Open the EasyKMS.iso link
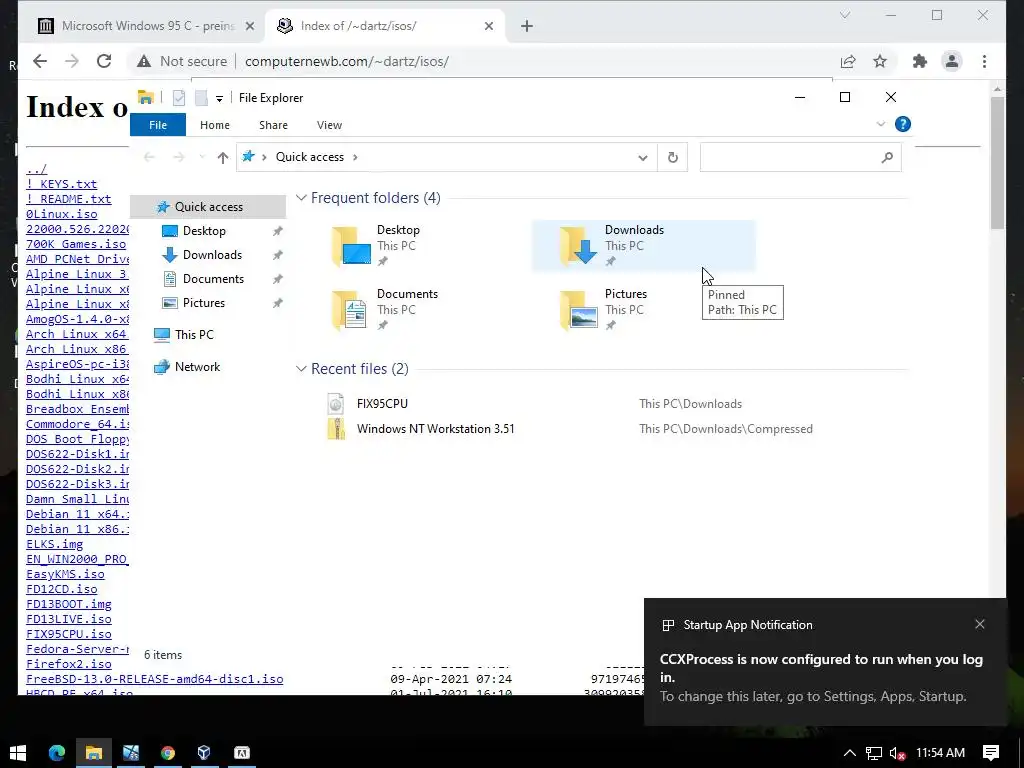Screen dimensions: 1024x768 (x=65, y=574)
